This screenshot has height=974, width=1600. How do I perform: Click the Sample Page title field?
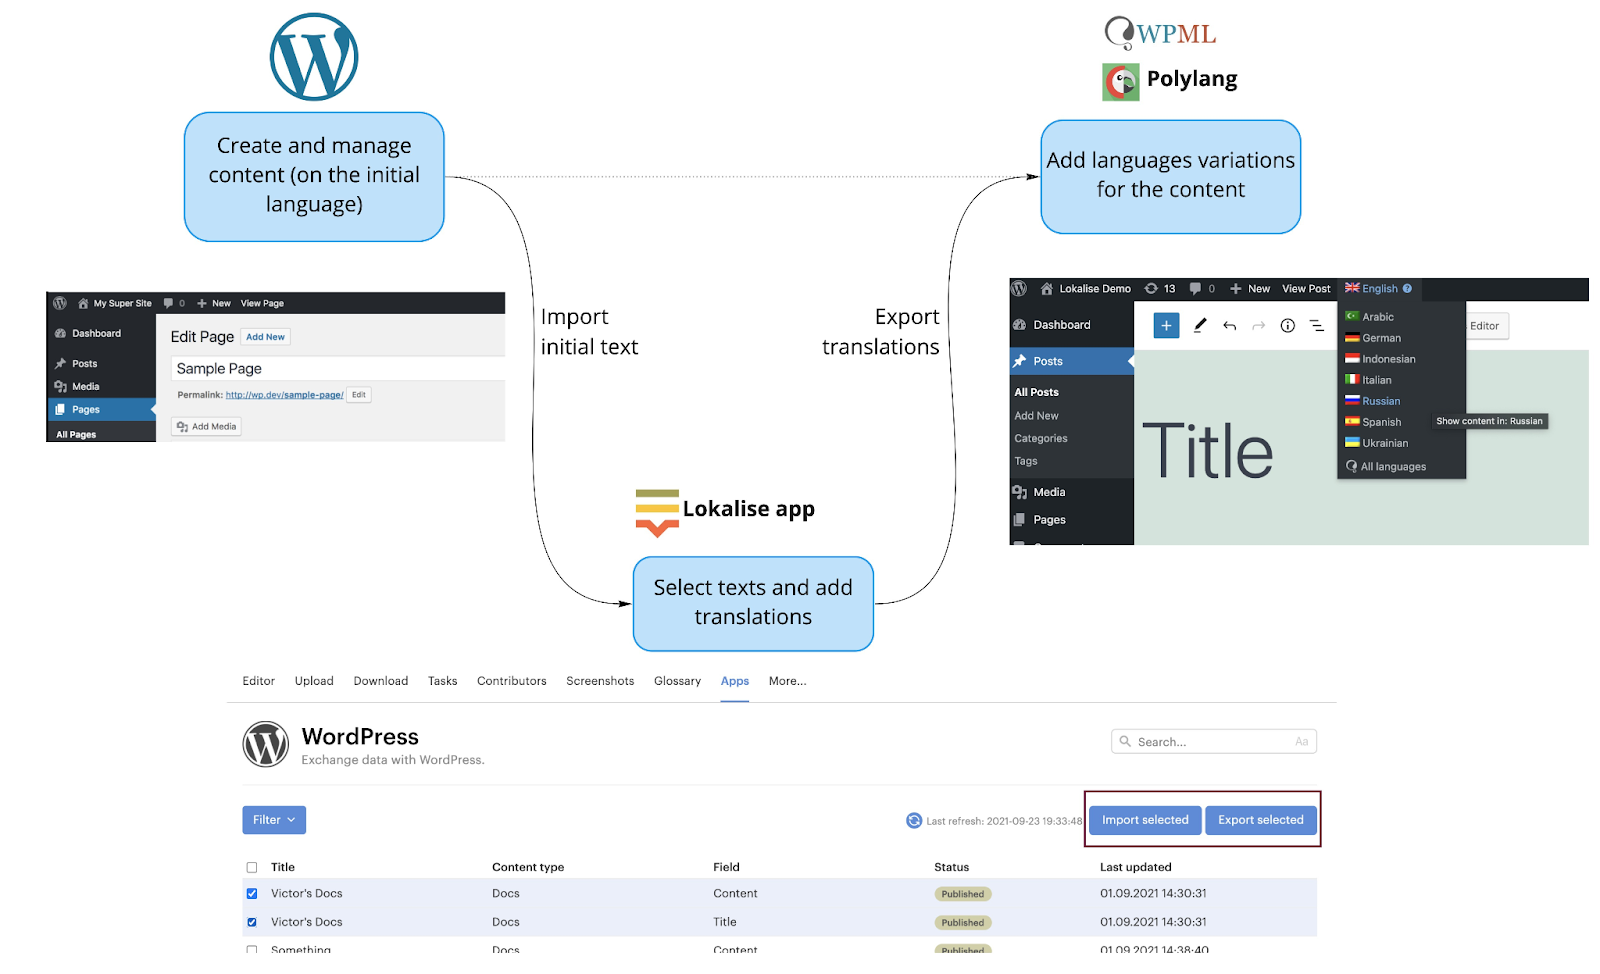point(338,369)
